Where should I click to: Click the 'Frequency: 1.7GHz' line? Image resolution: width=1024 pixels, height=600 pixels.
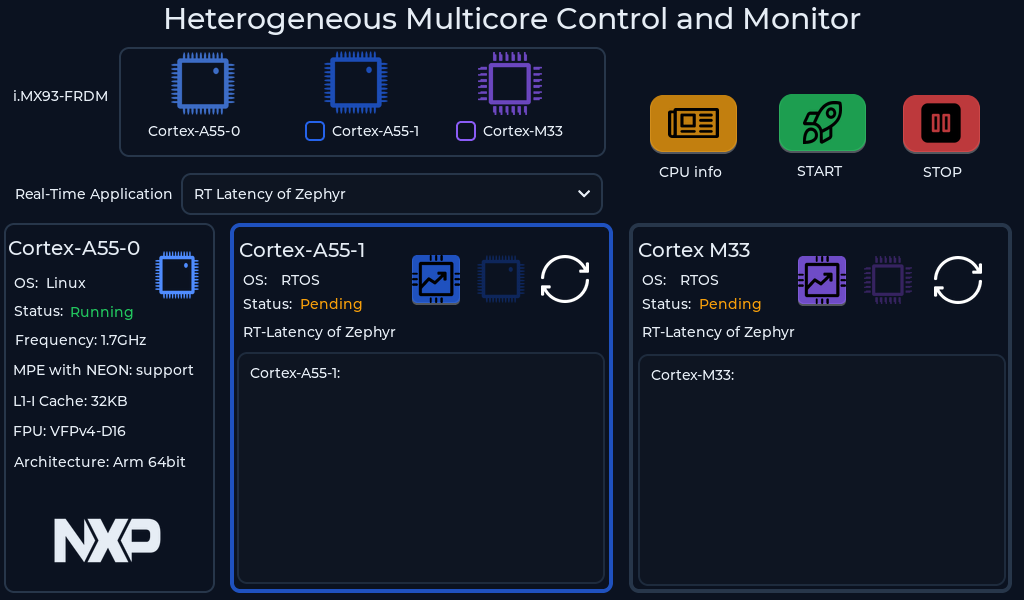click(x=80, y=340)
